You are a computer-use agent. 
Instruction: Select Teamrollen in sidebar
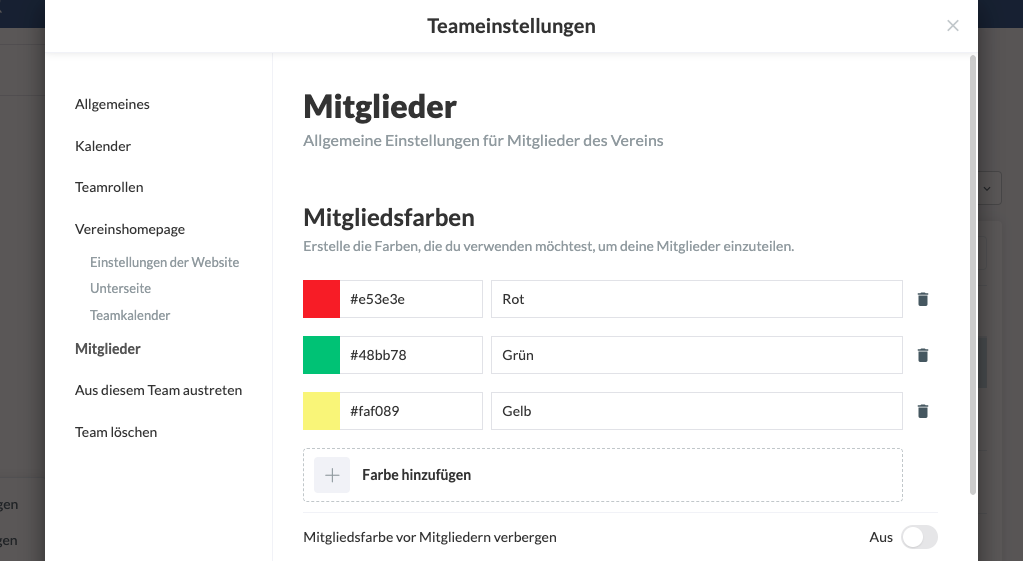click(x=109, y=187)
